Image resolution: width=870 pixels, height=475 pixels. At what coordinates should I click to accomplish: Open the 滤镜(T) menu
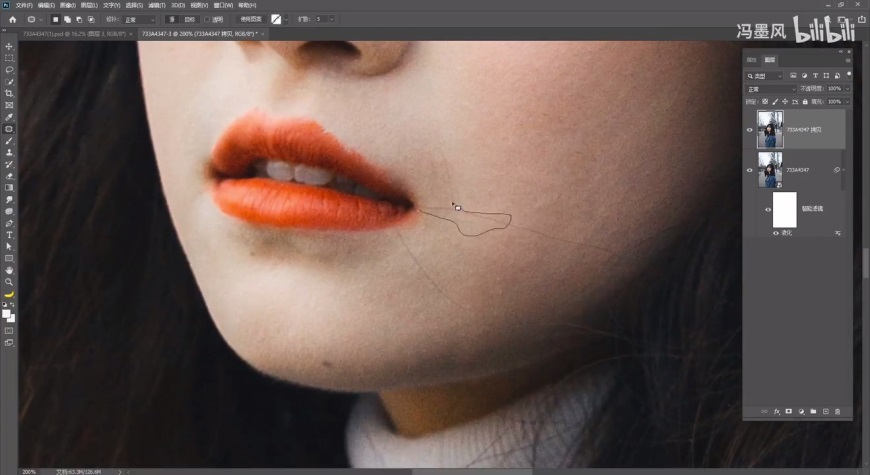tap(156, 5)
